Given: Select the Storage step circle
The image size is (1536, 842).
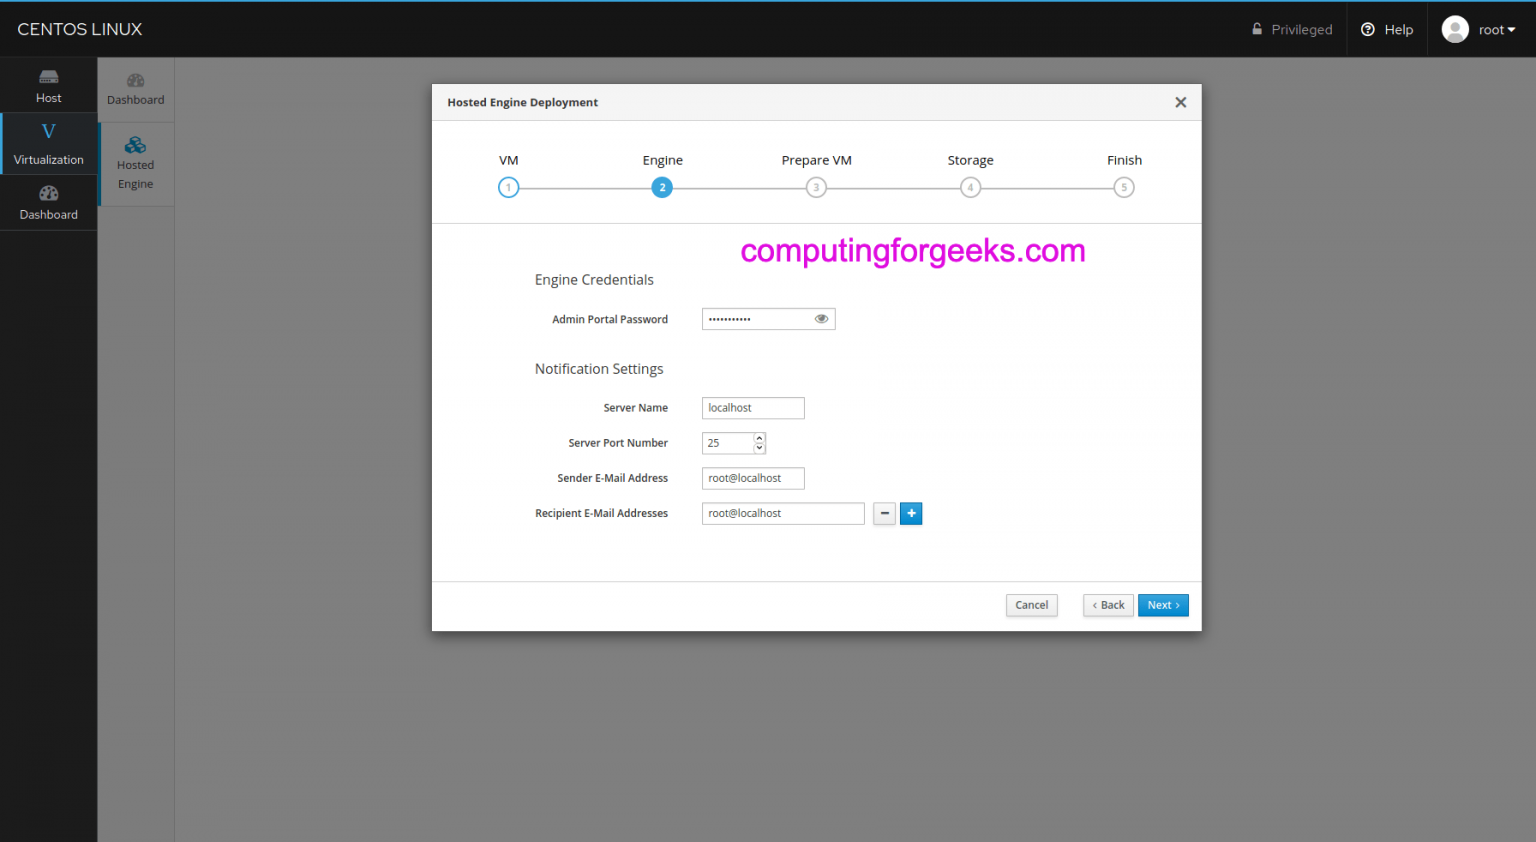Looking at the screenshot, I should [x=970, y=187].
